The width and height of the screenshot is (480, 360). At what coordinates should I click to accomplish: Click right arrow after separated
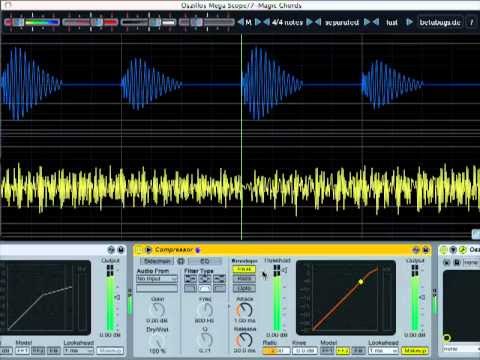point(367,22)
